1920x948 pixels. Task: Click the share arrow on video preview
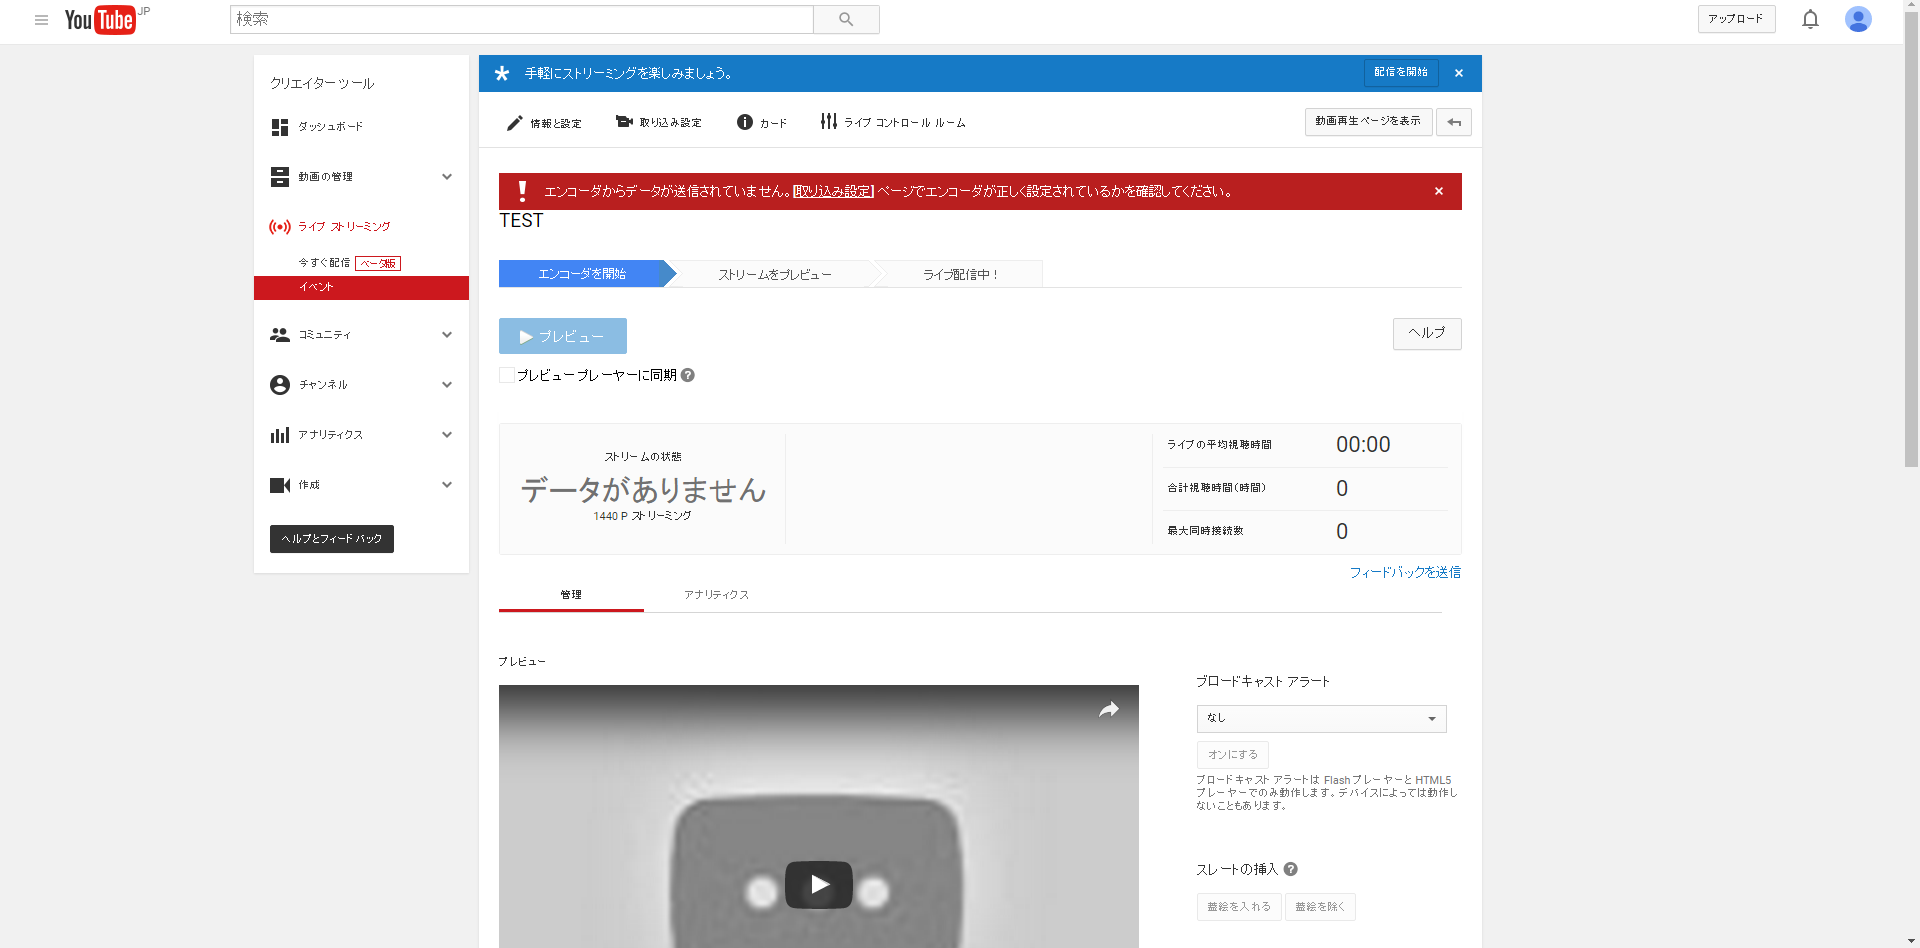[x=1109, y=709]
